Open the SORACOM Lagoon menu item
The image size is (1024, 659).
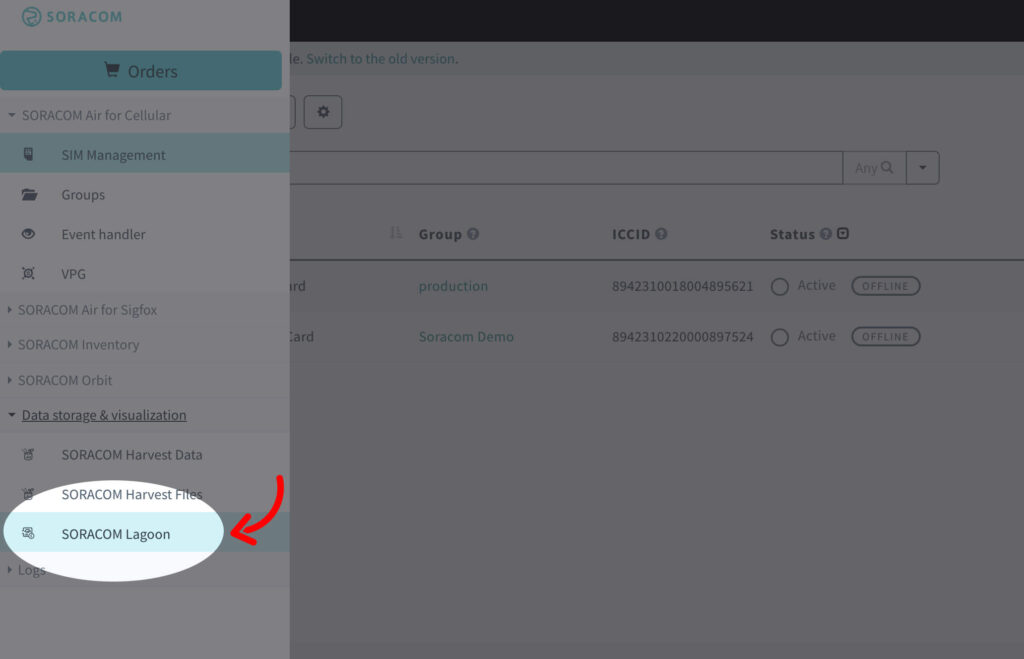116,534
